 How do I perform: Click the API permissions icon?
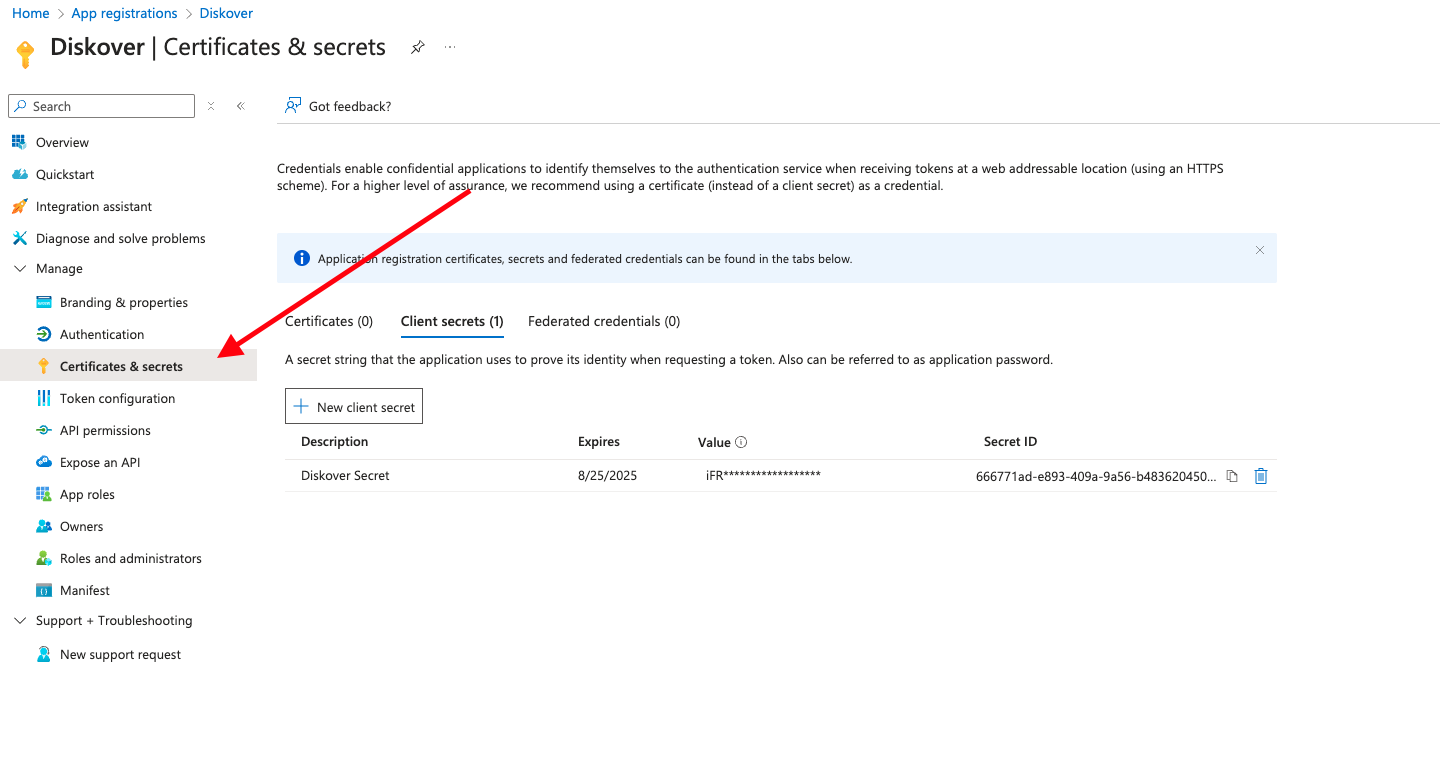43,430
